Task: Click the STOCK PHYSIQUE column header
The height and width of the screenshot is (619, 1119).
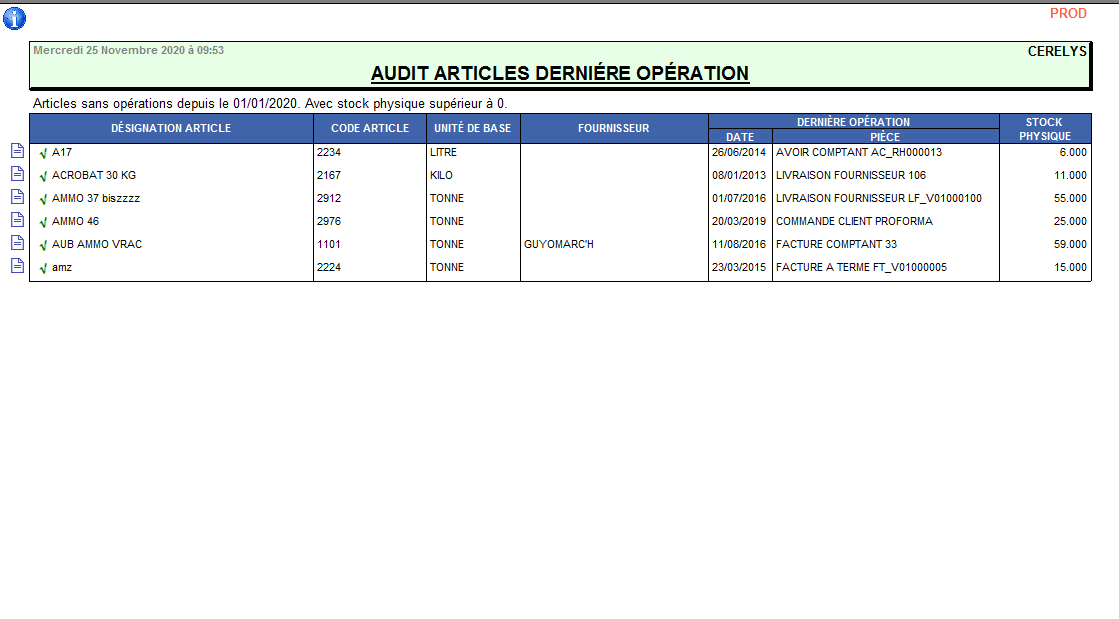Action: [1044, 129]
